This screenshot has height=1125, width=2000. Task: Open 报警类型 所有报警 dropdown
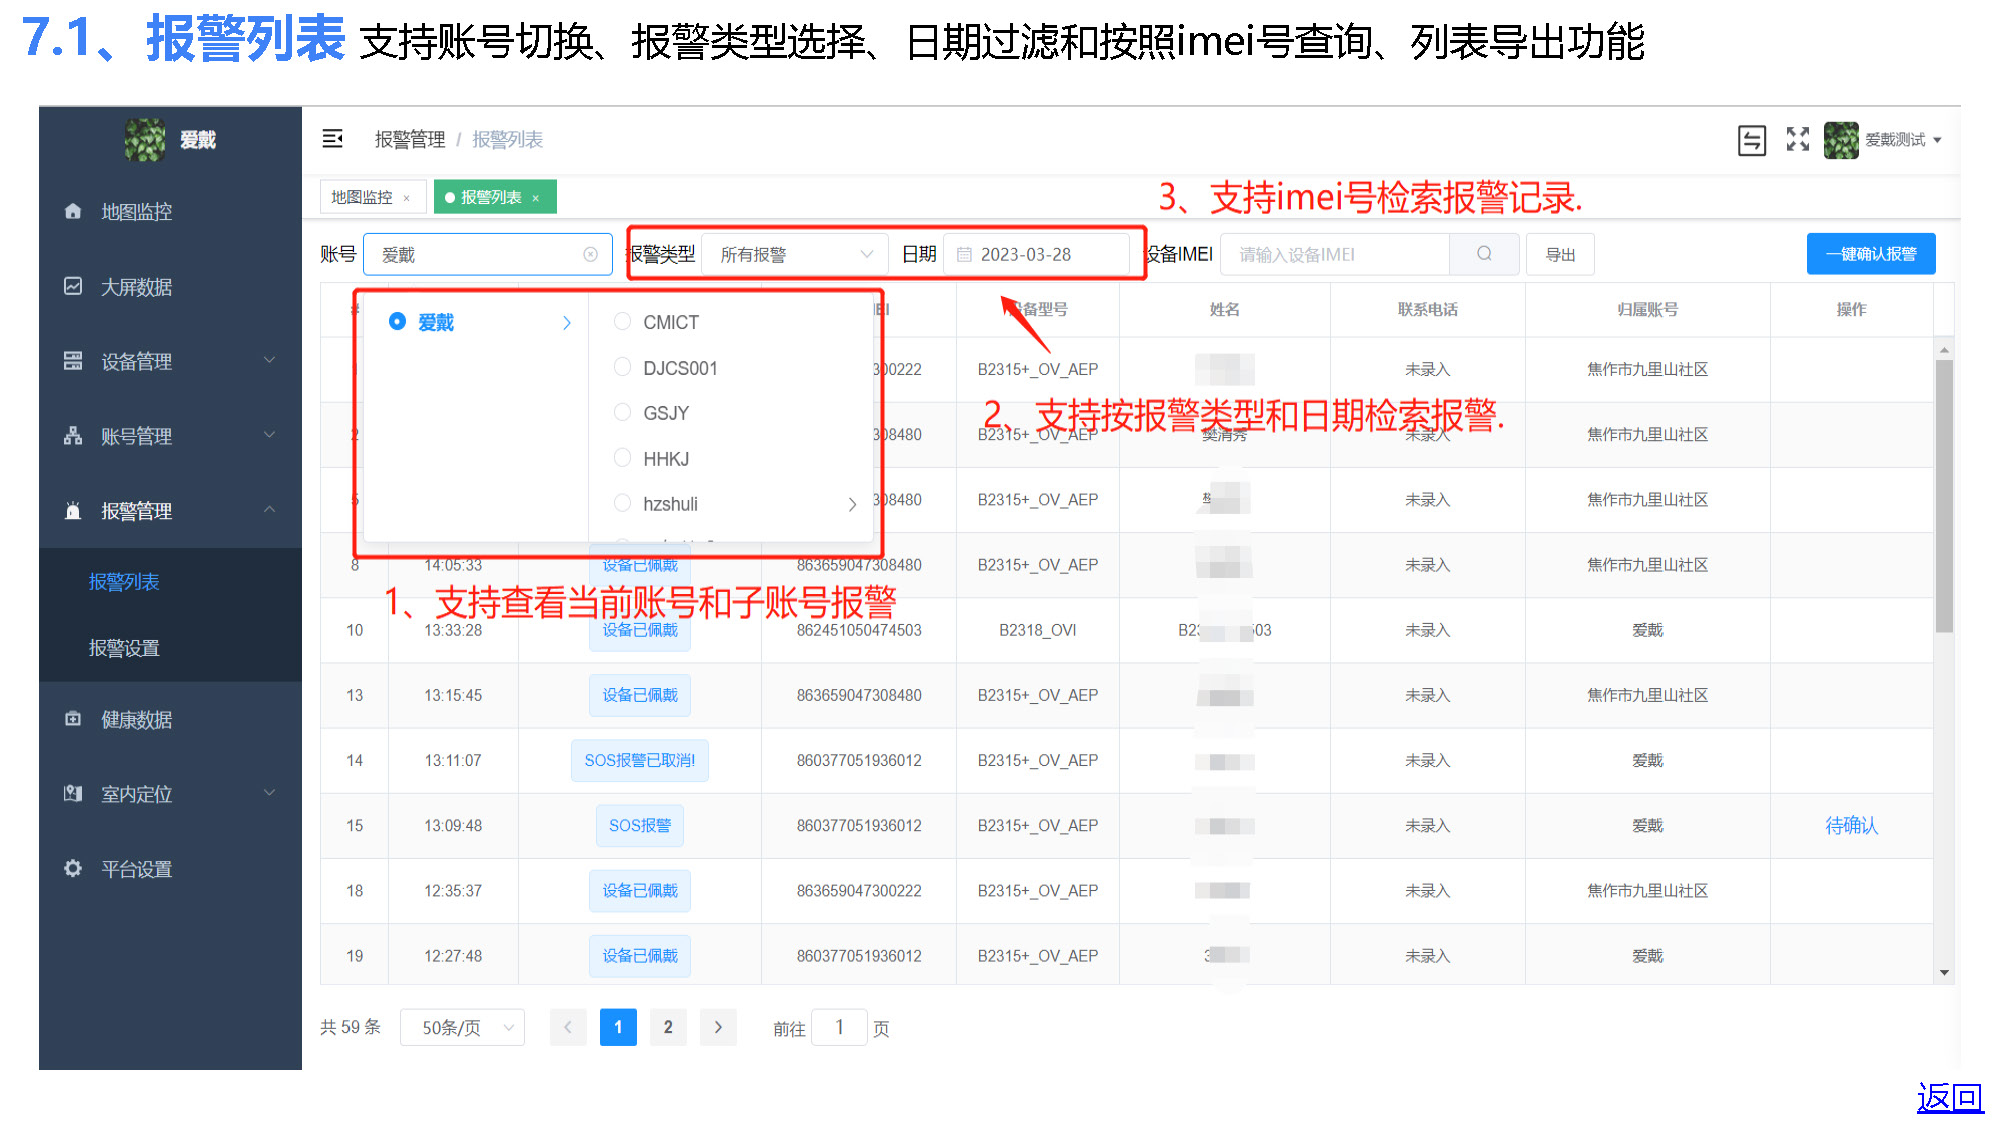pyautogui.click(x=795, y=254)
